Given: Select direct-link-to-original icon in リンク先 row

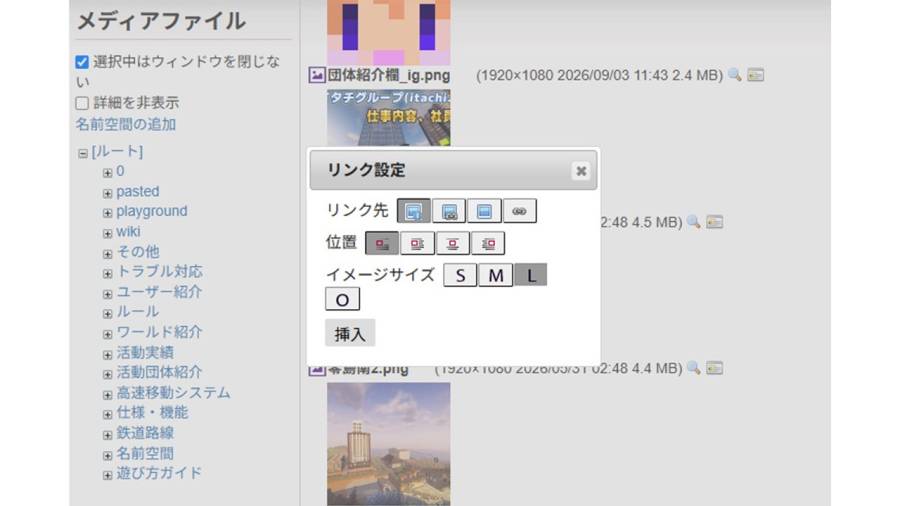Looking at the screenshot, I should [449, 211].
